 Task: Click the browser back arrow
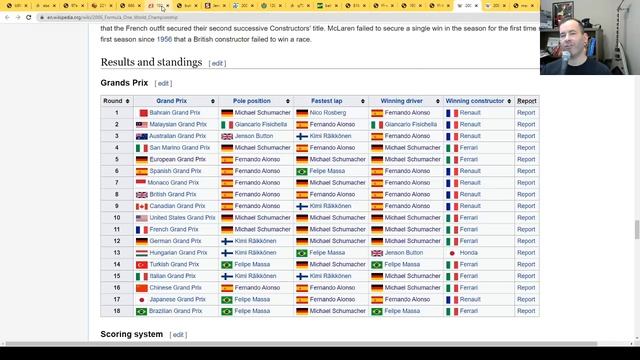point(7,18)
